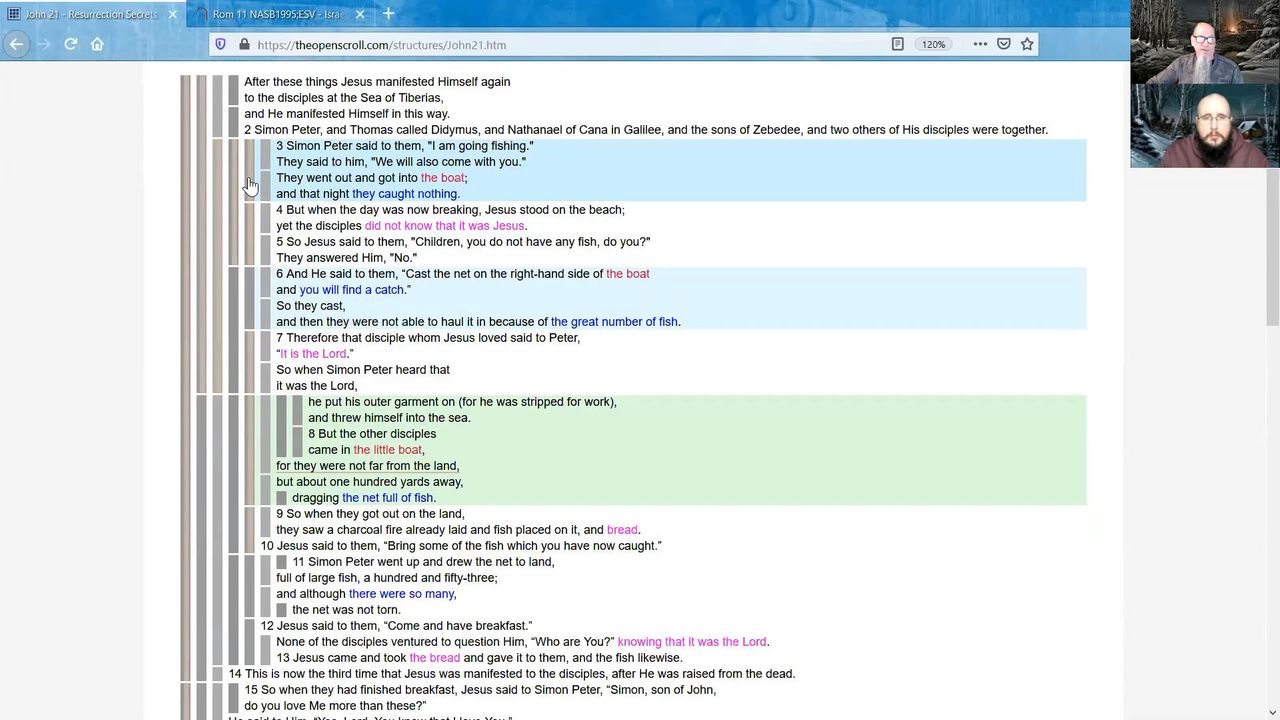The height and width of the screenshot is (720, 1280).
Task: Open the browser home page
Action: (97, 44)
